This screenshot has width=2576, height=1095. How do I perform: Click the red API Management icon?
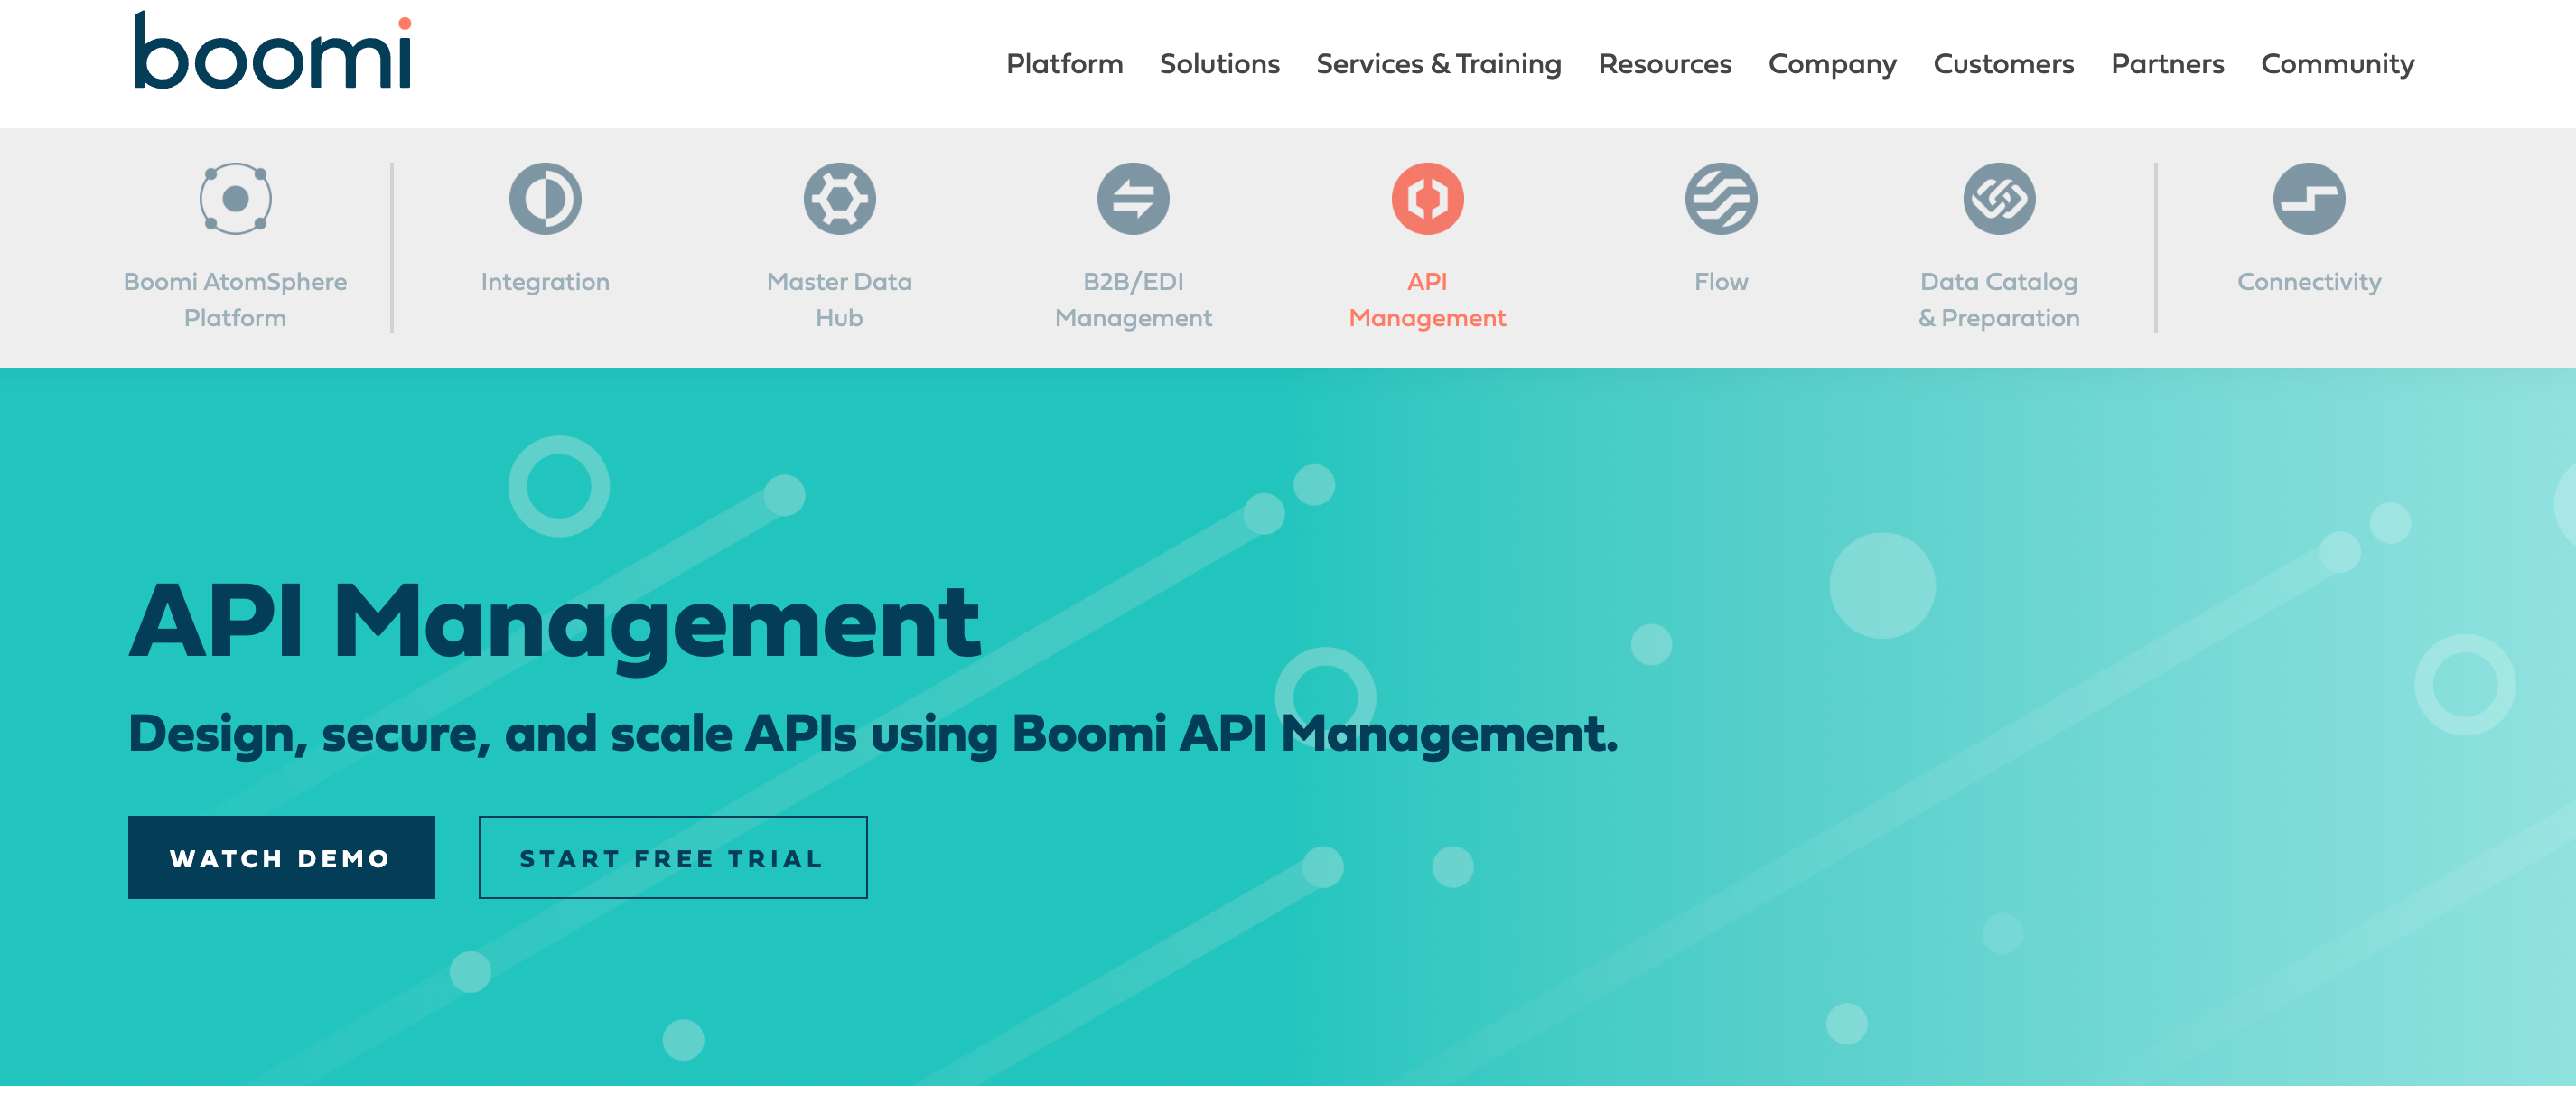tap(1427, 198)
